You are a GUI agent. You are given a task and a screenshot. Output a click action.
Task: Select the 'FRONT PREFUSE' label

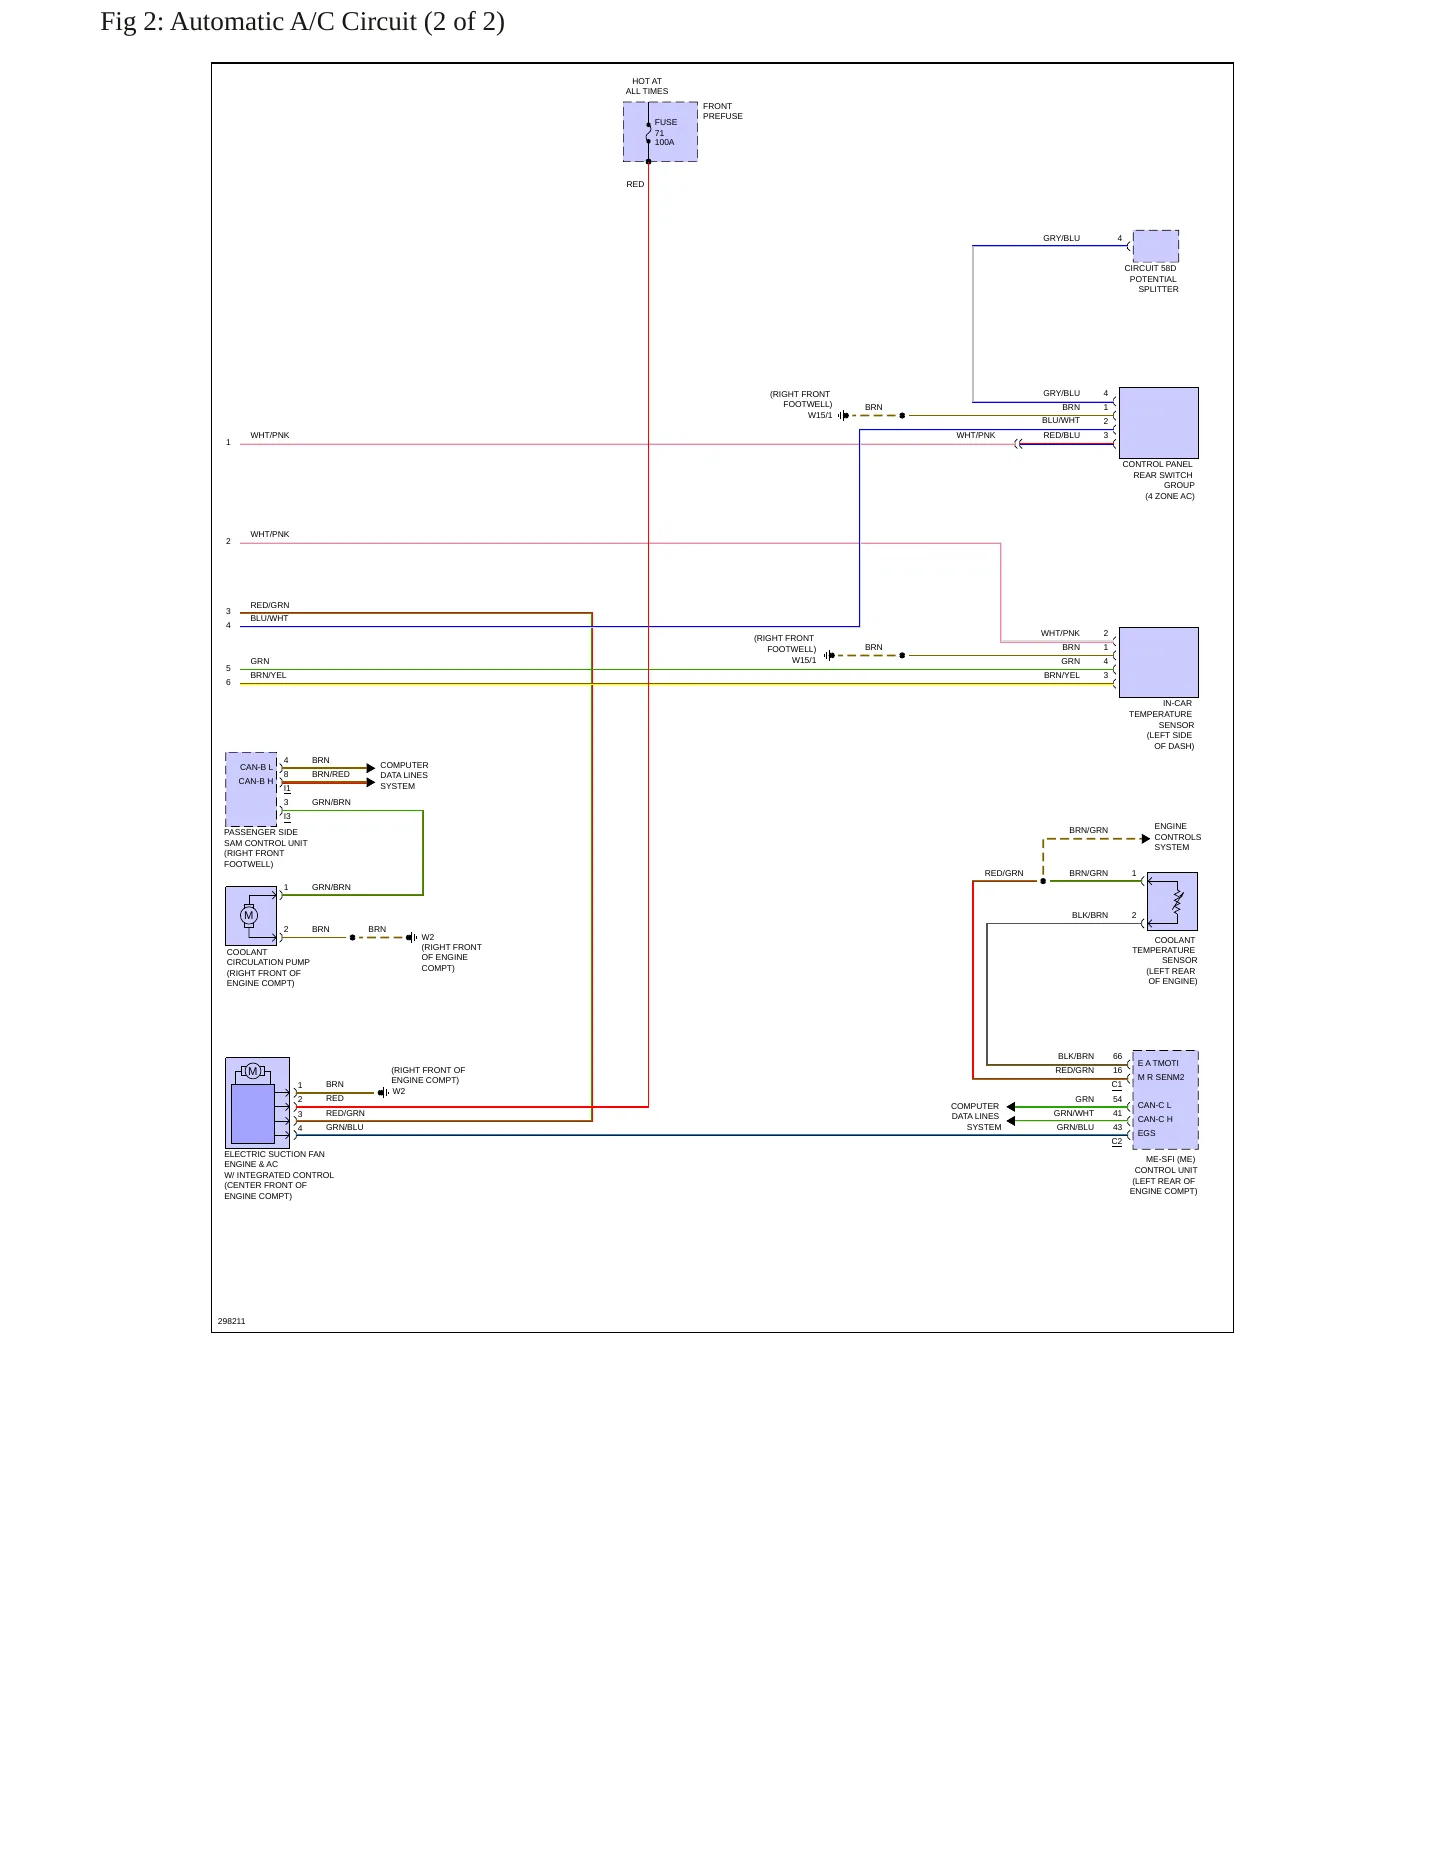[723, 111]
